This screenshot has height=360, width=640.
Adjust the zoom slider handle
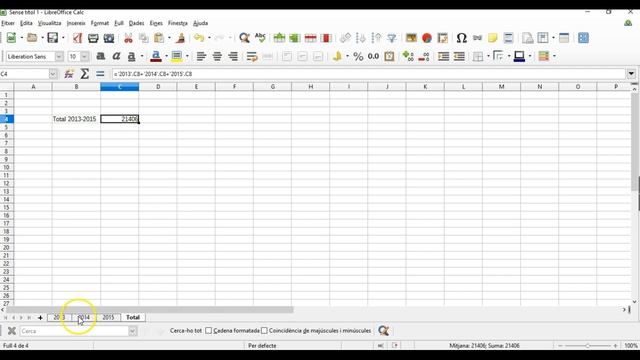pos(587,346)
